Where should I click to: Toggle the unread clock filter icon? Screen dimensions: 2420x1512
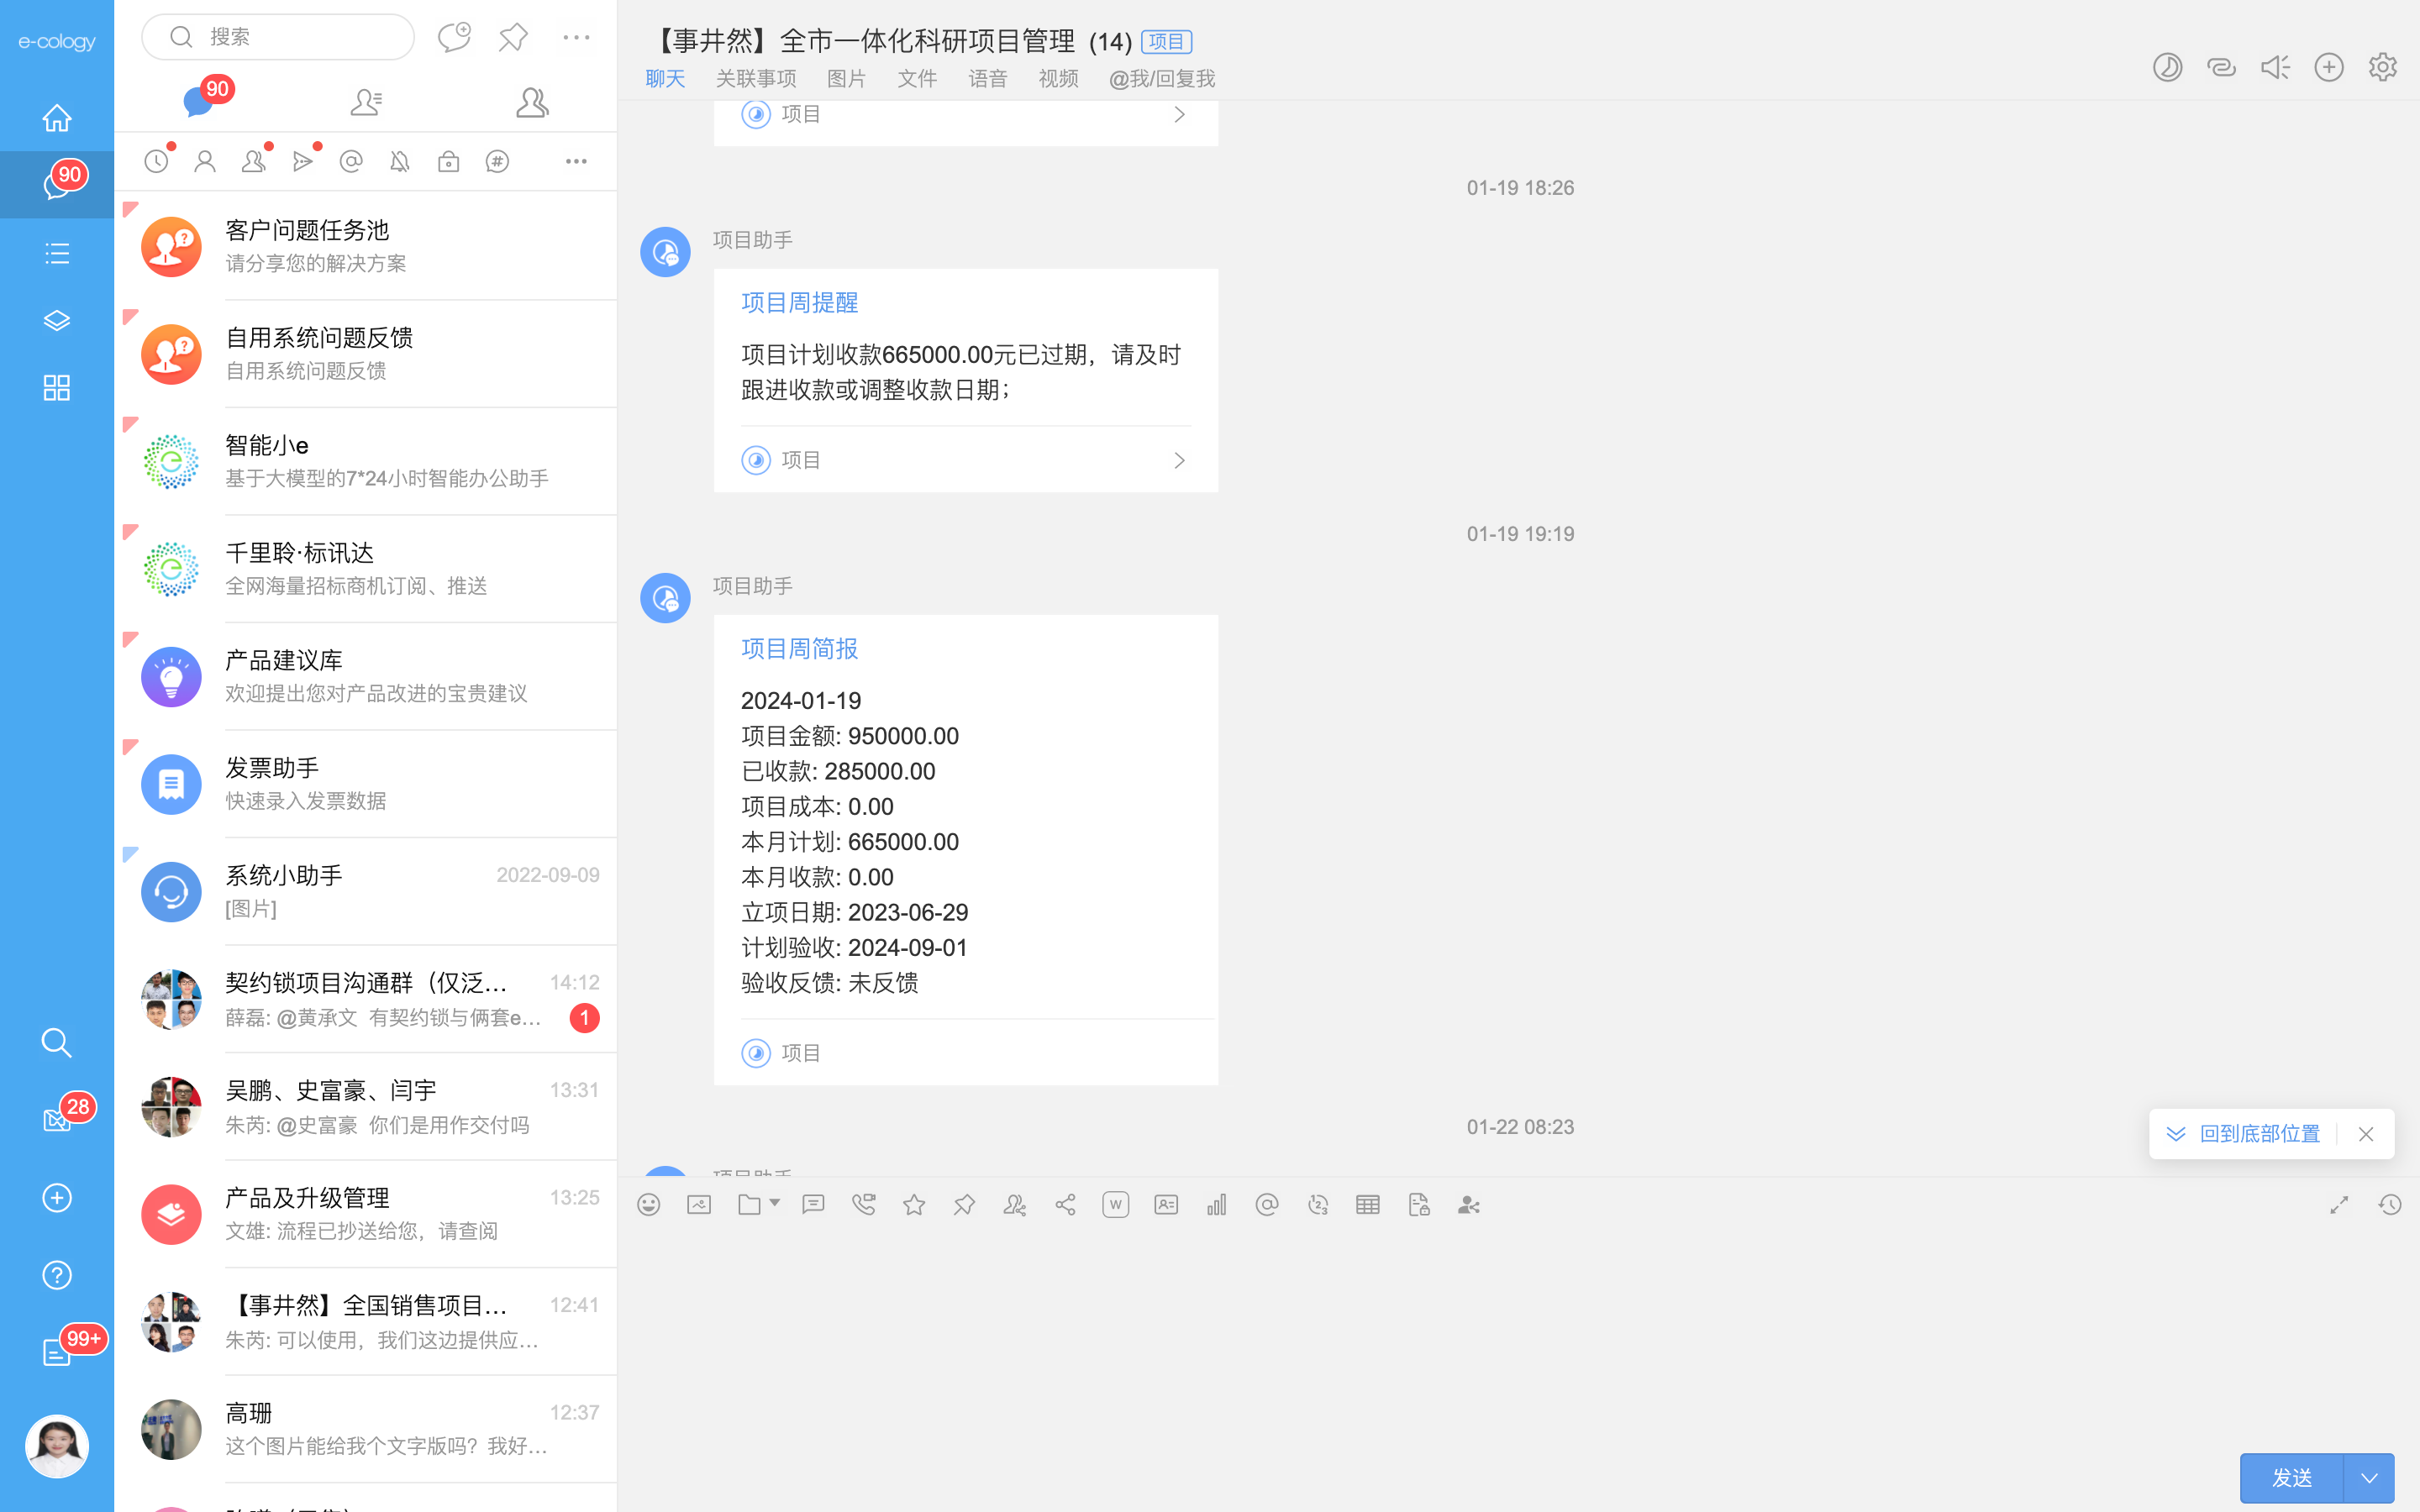point(156,161)
